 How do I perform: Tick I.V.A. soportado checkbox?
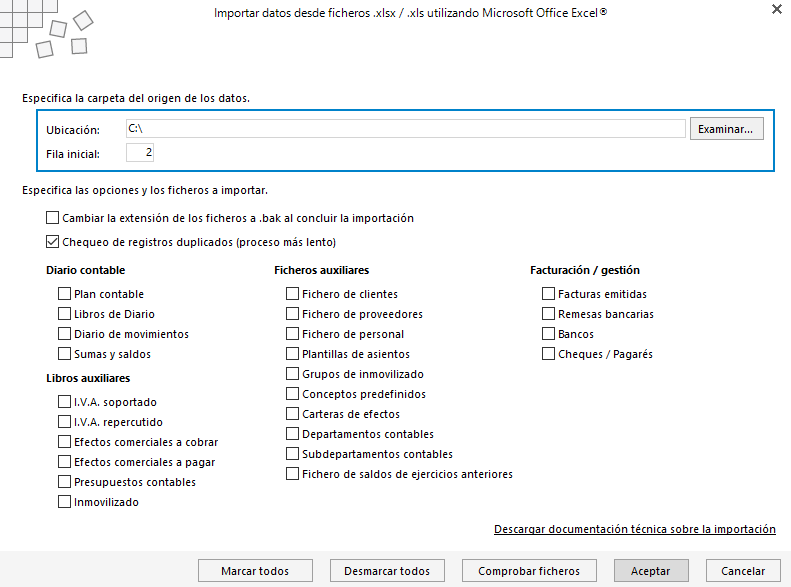64,401
